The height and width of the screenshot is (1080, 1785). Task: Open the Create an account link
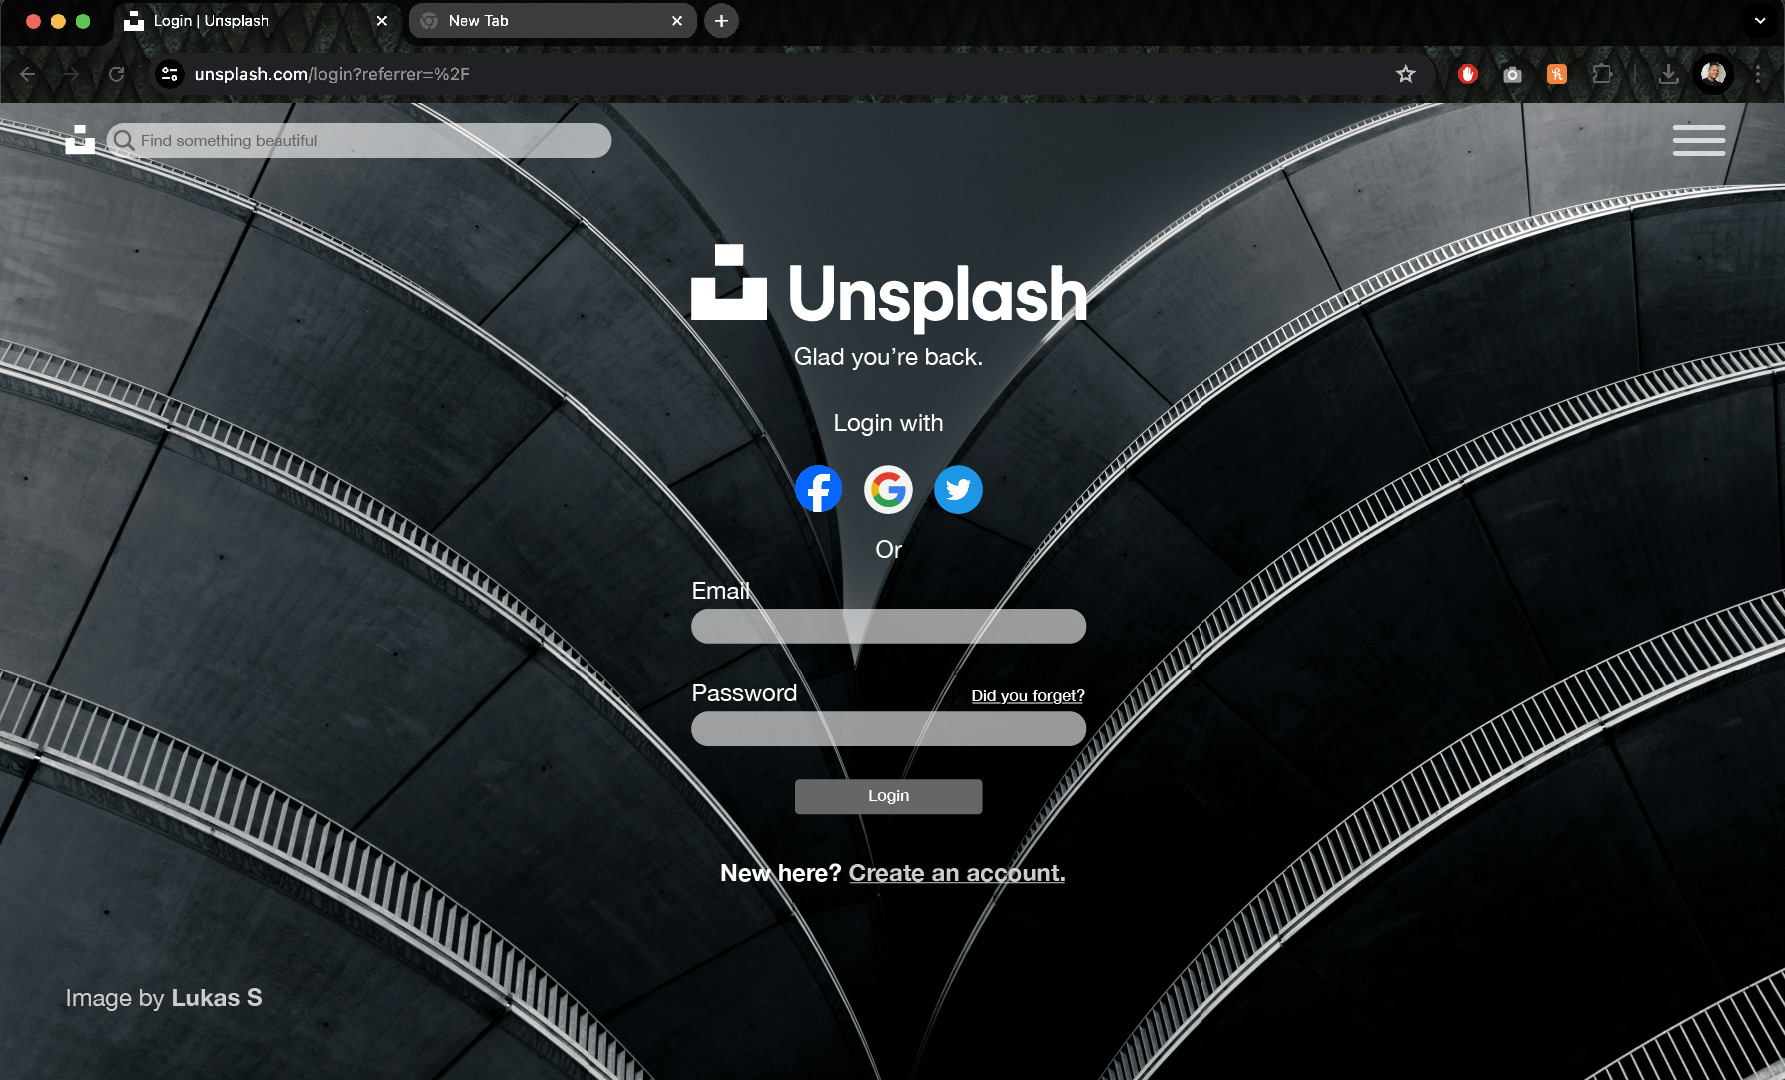(x=957, y=873)
